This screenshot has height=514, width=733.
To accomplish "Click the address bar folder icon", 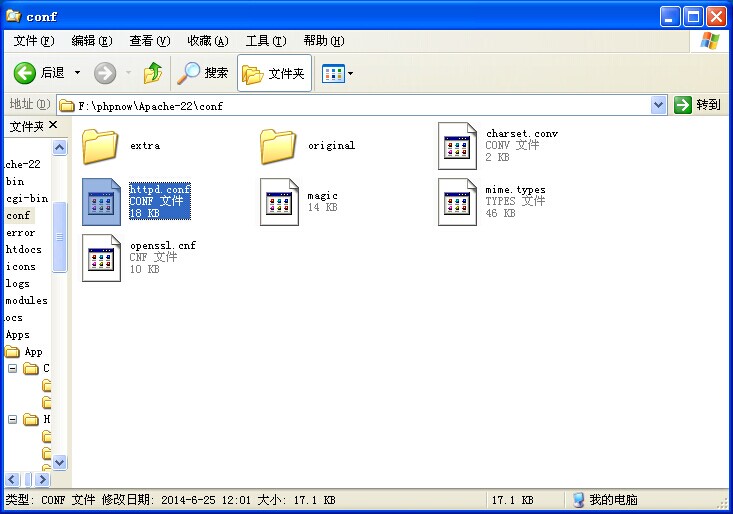I will [67, 106].
